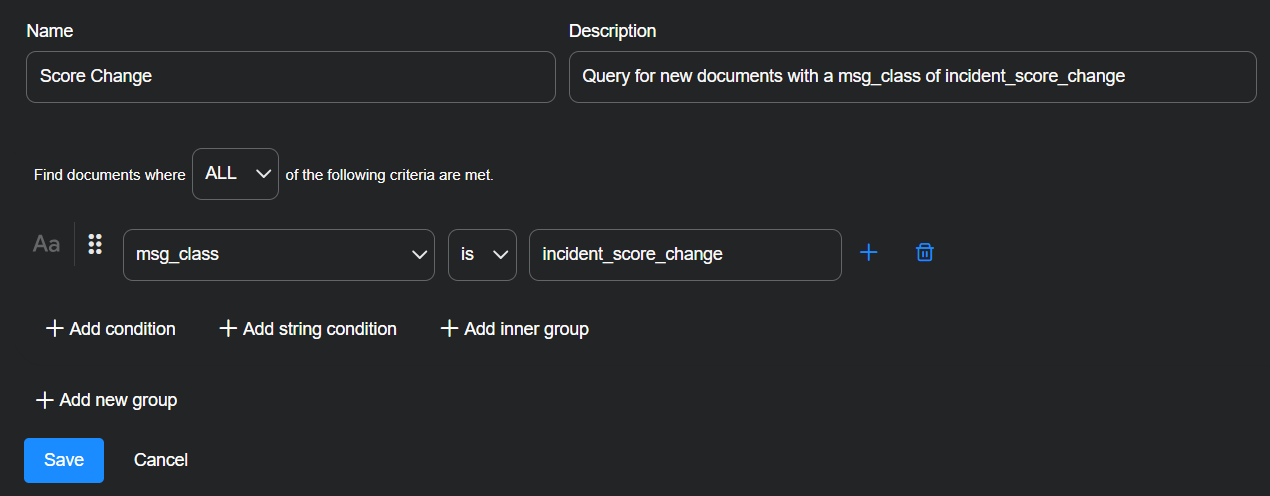Save the query

pos(64,460)
